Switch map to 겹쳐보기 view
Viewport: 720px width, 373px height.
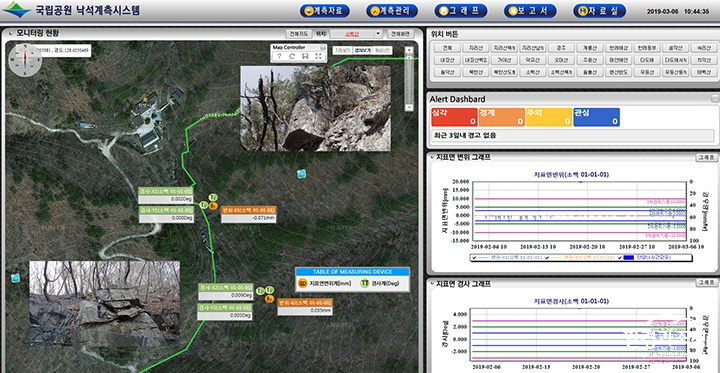point(362,51)
